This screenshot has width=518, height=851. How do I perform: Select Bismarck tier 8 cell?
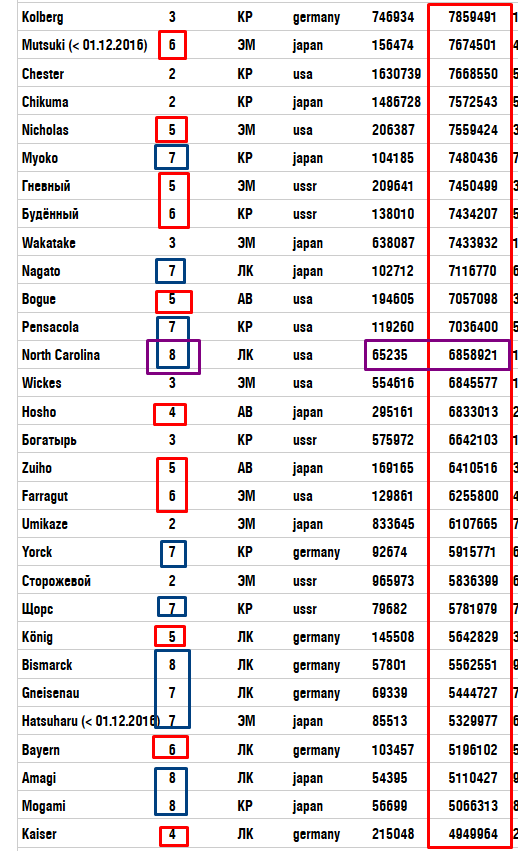pyautogui.click(x=172, y=665)
